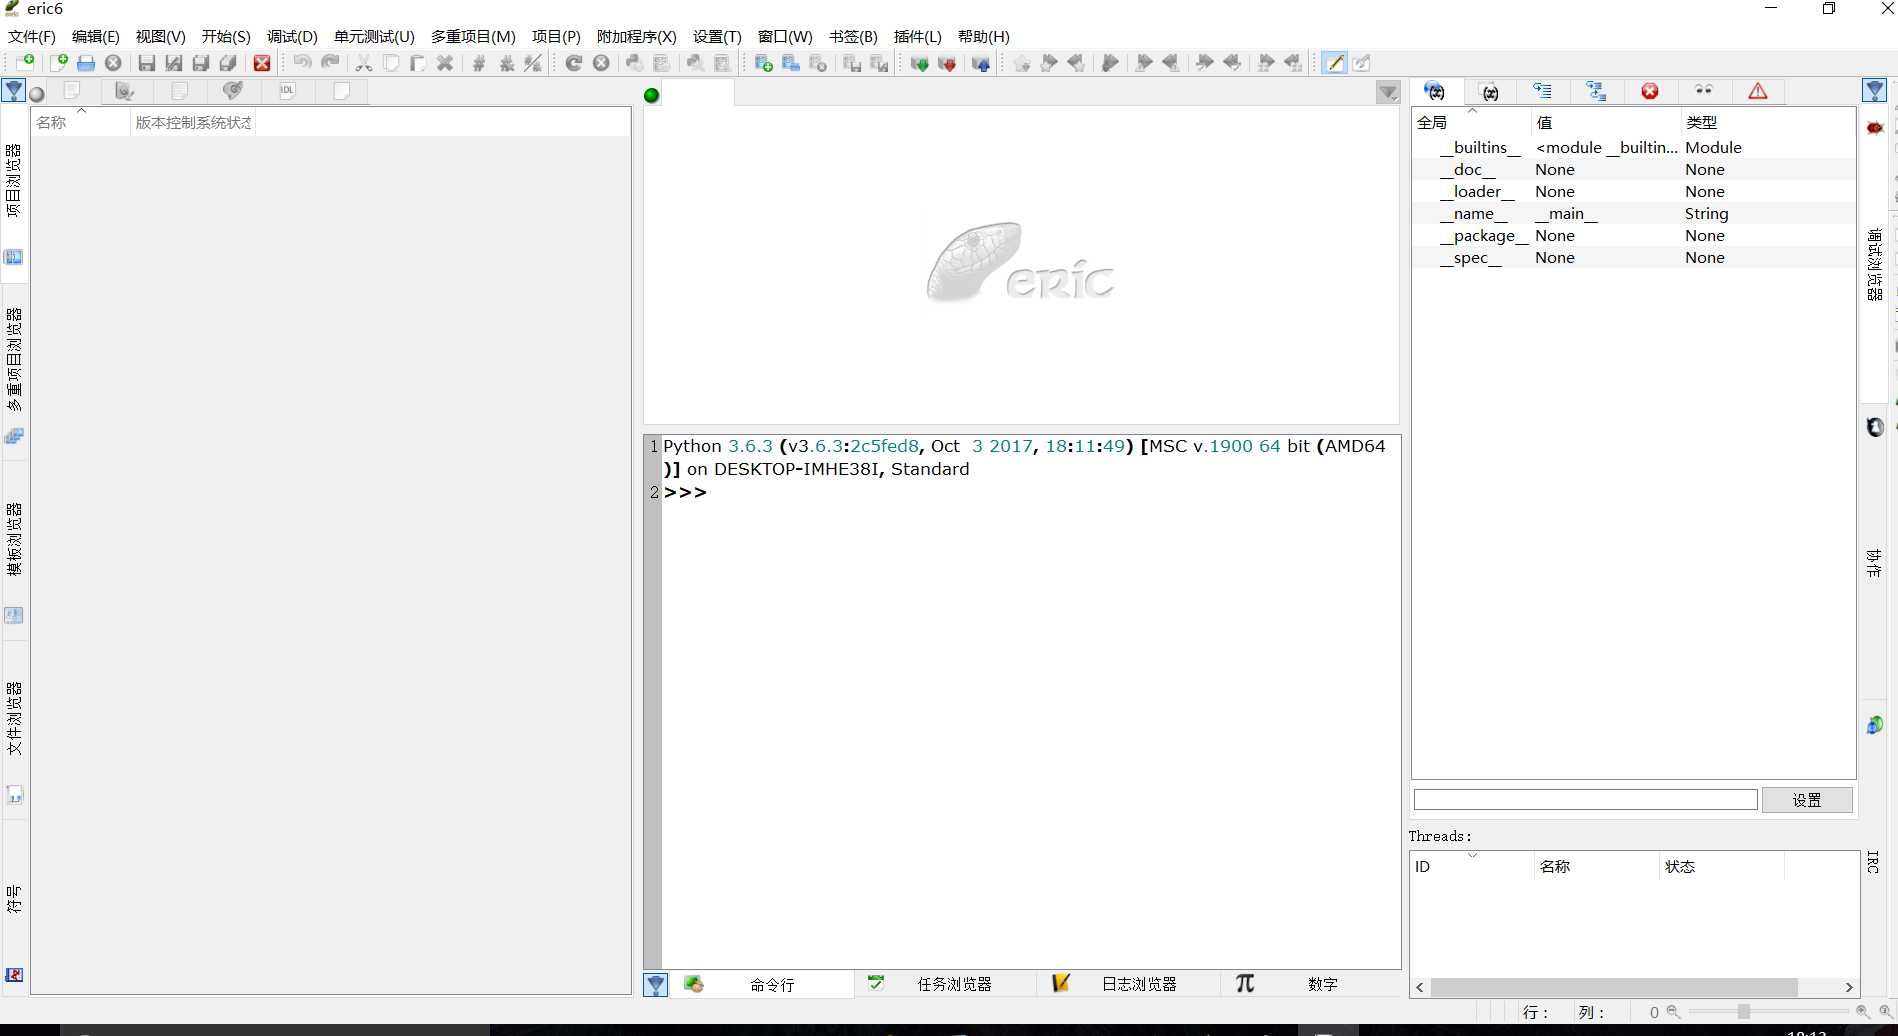This screenshot has height=1036, width=1898.
Task: Click the zoom in magnifier in status bar
Action: click(x=1862, y=1012)
